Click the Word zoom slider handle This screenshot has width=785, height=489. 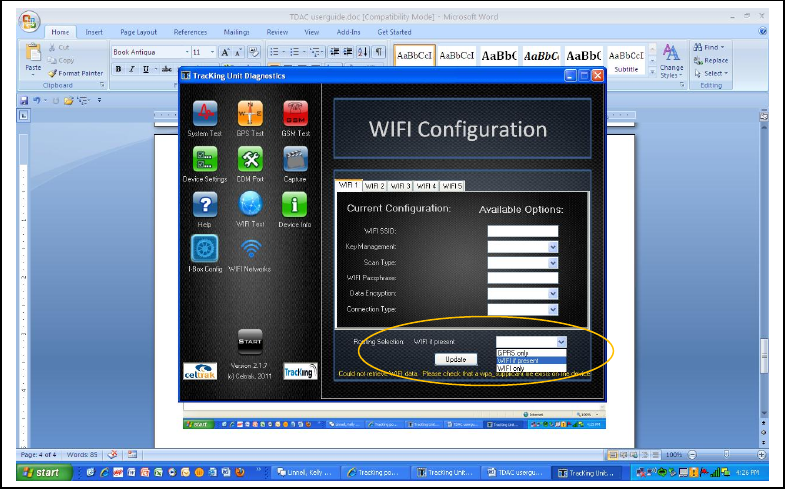pos(726,455)
